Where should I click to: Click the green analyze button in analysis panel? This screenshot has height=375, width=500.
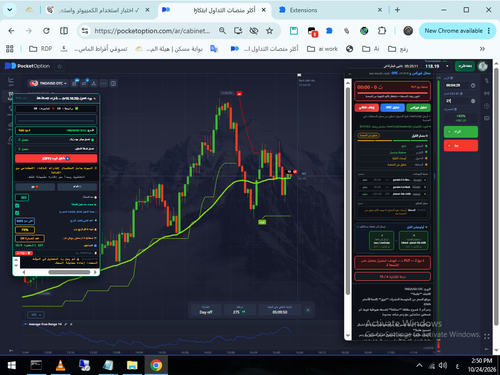coord(418,107)
